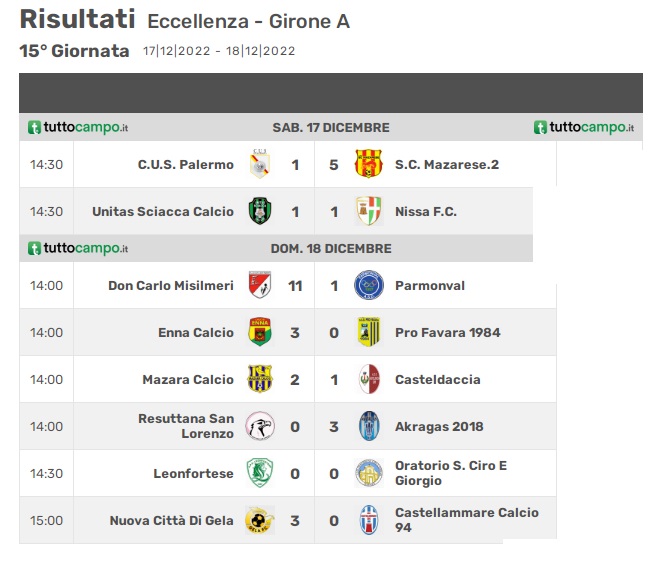Open Don Carlo Misilmeri's score of 11
The image size is (653, 575).
coord(295,286)
